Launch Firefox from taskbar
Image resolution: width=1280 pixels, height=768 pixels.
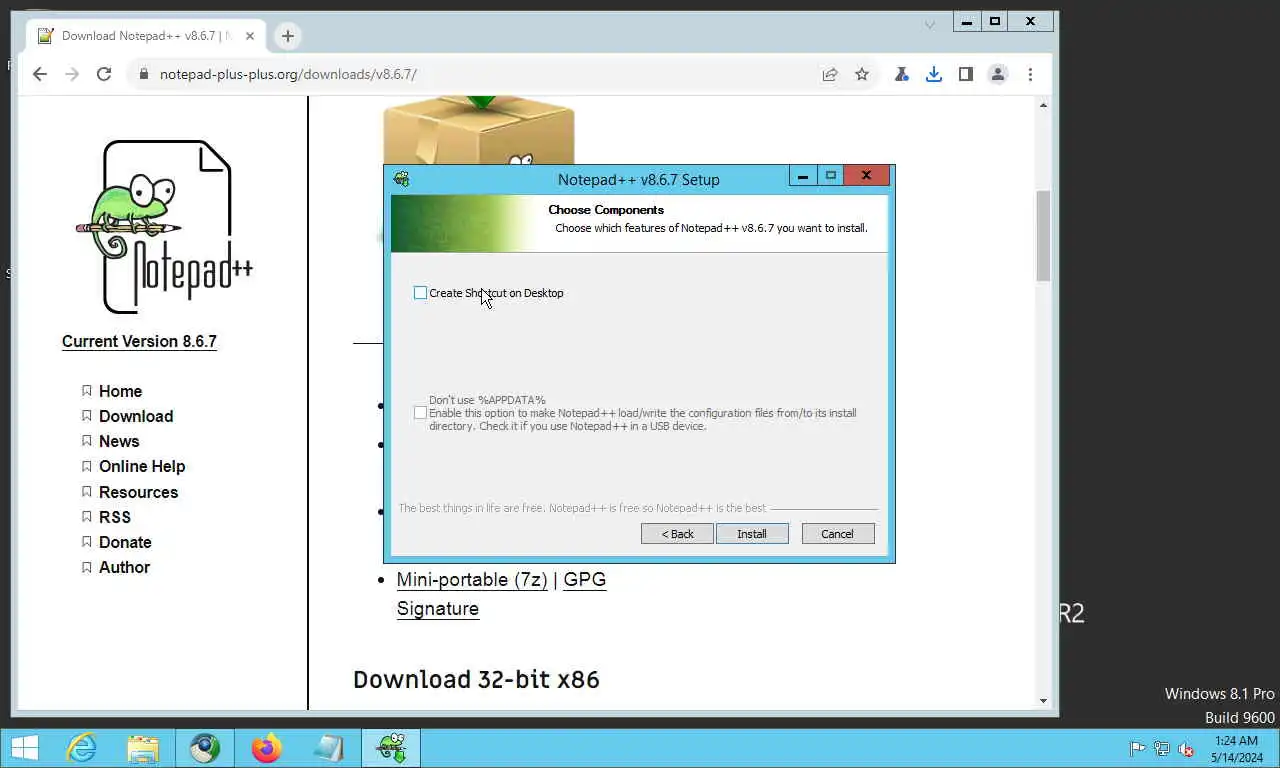[267, 748]
